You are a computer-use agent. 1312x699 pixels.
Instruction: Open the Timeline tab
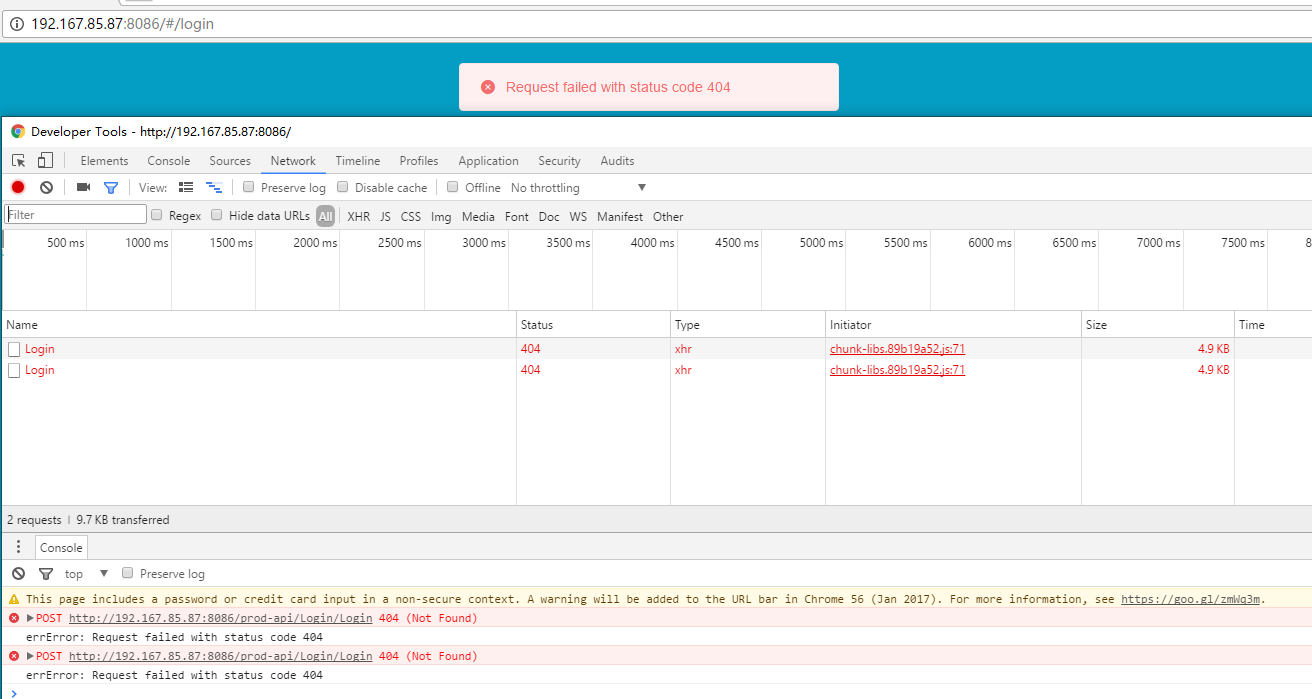tap(358, 161)
